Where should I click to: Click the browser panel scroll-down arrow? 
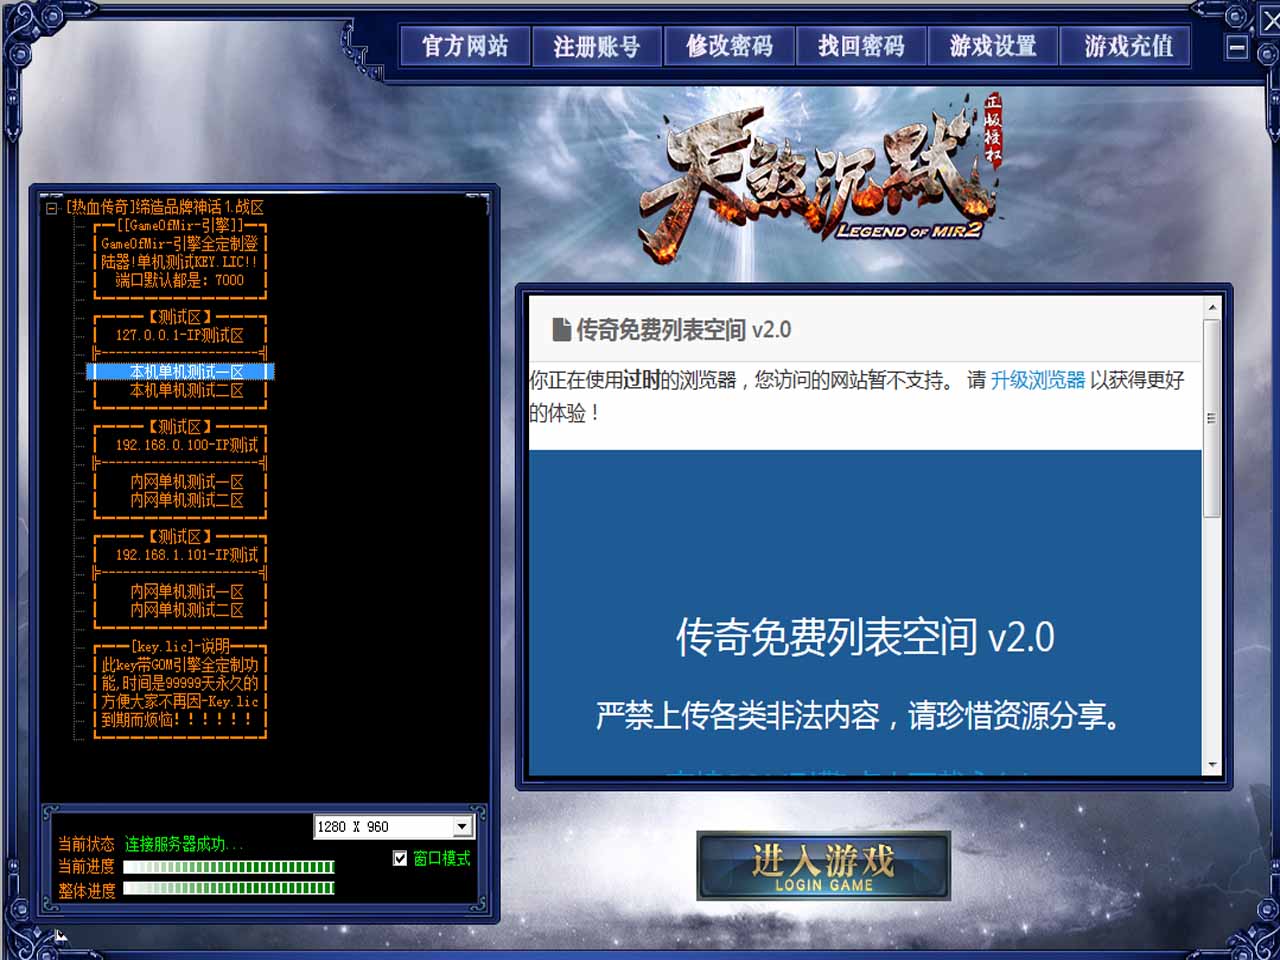click(1212, 765)
